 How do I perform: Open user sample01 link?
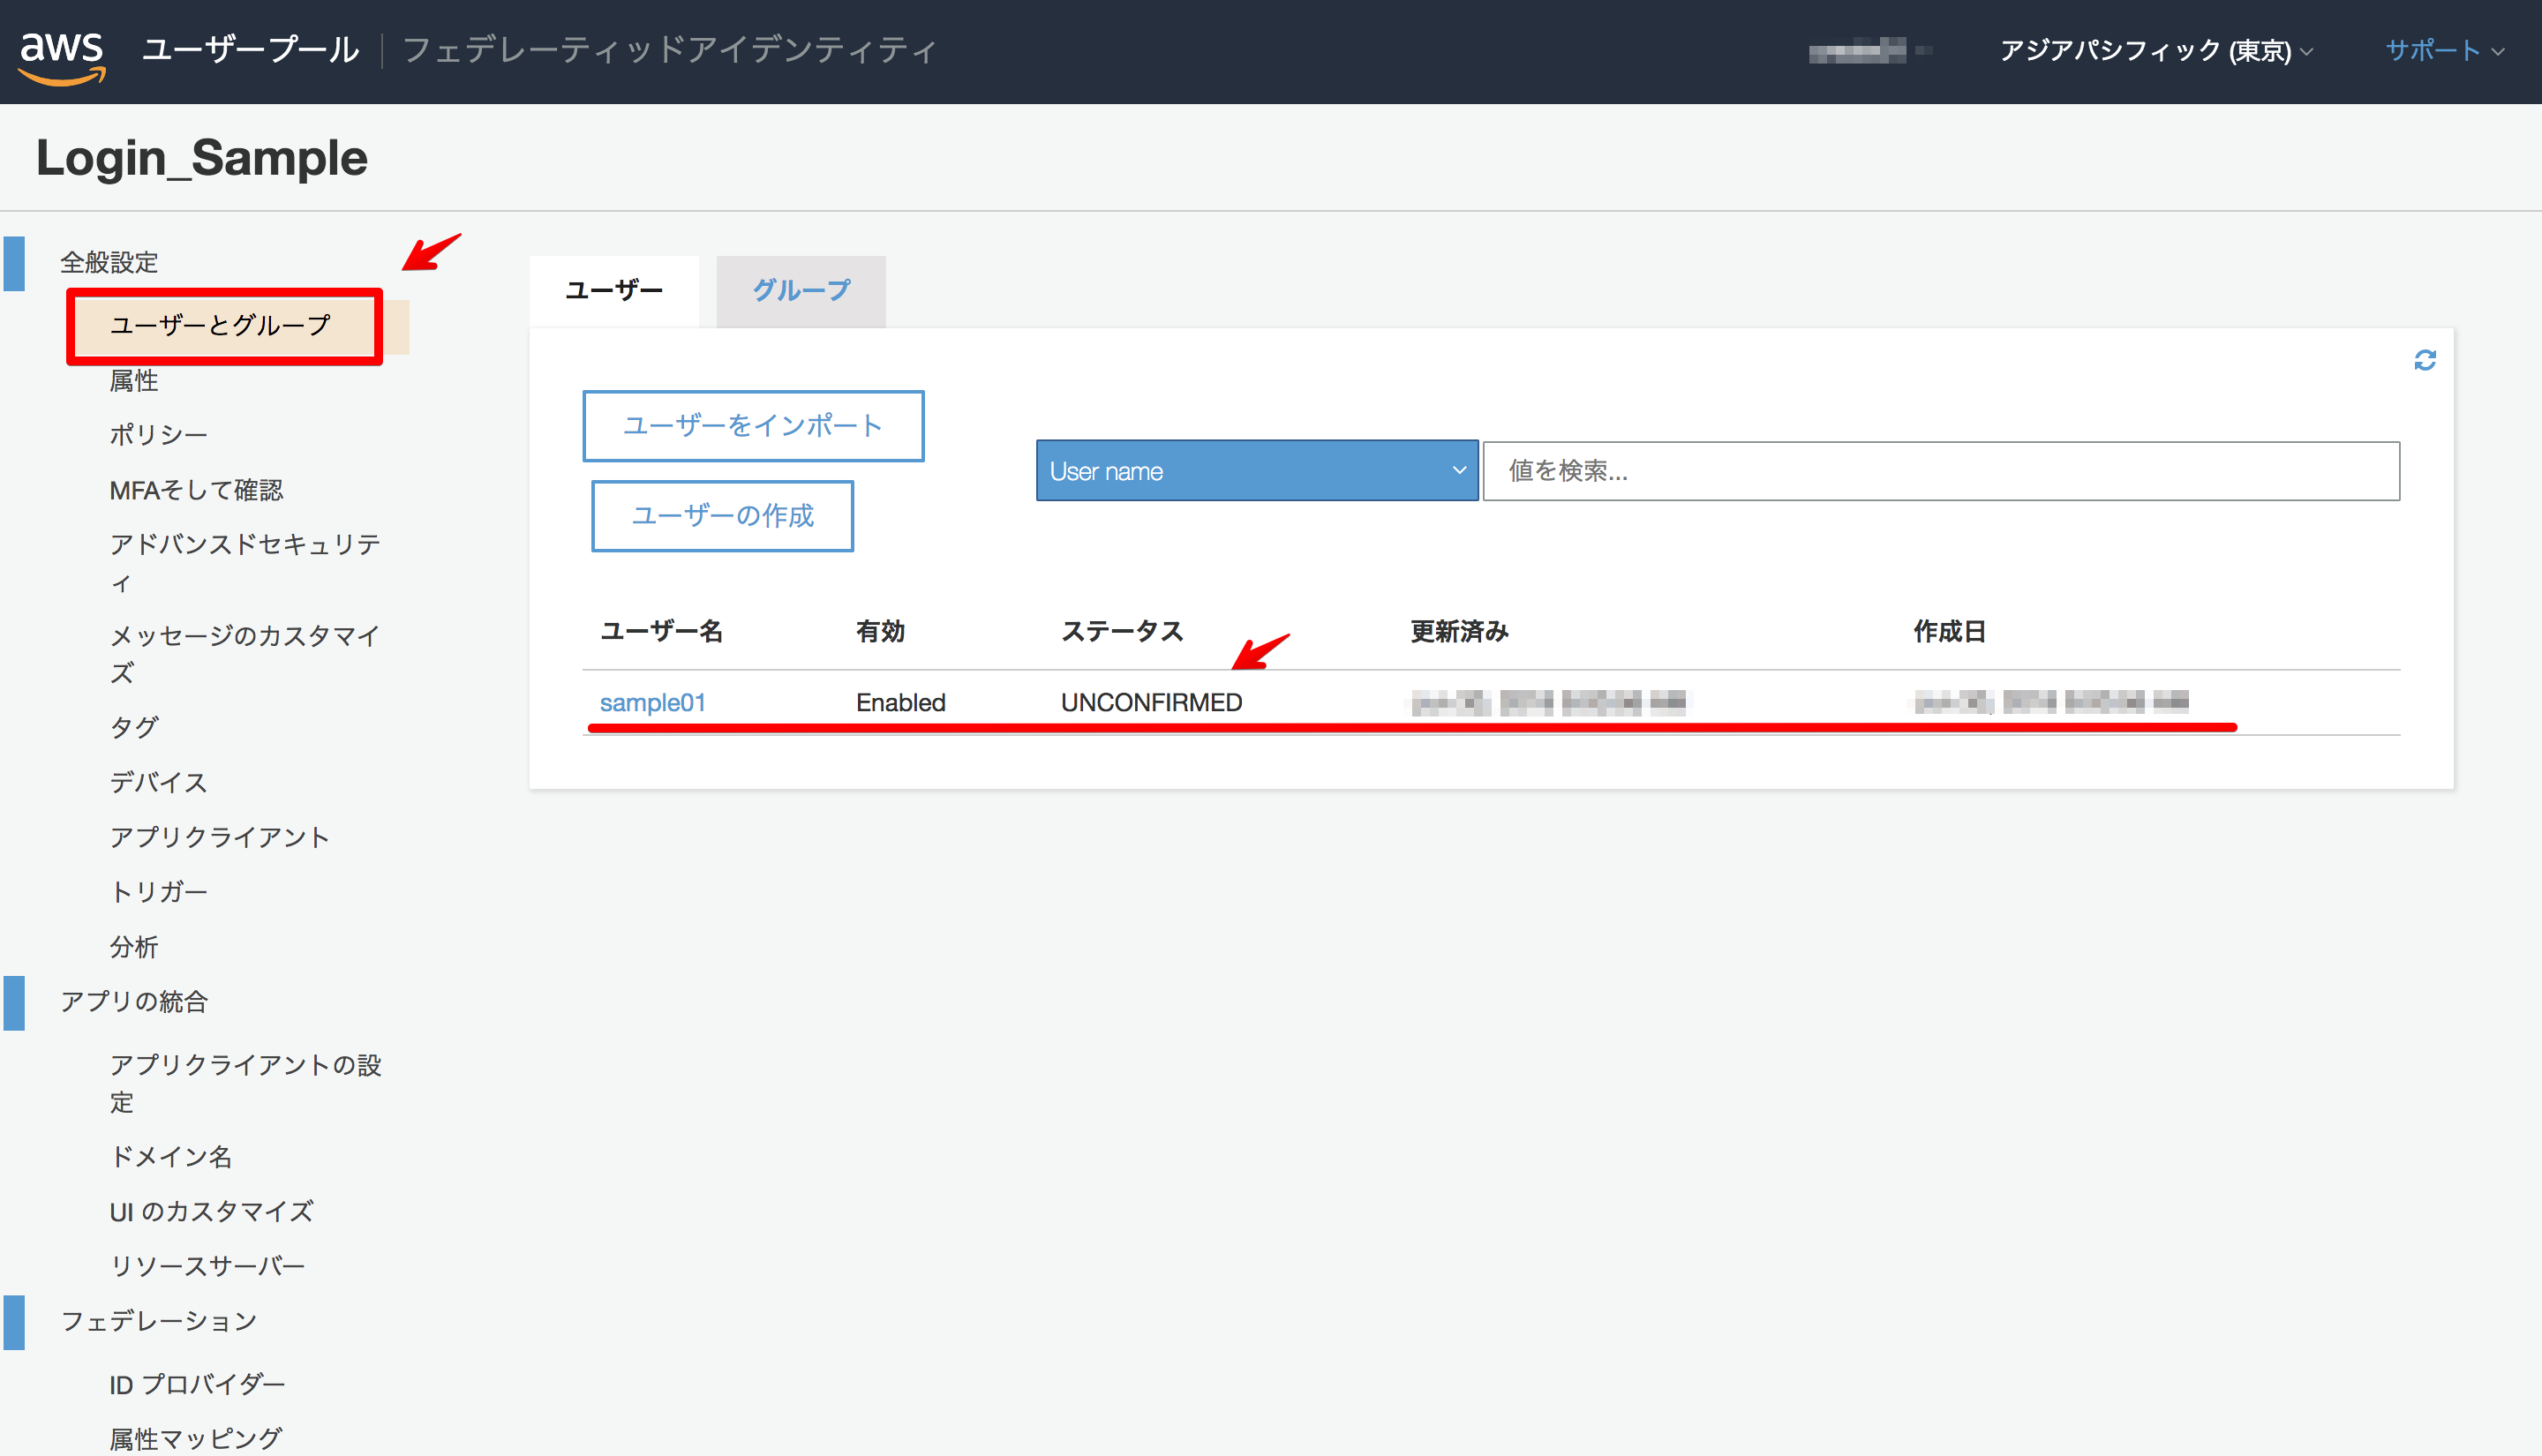click(653, 703)
